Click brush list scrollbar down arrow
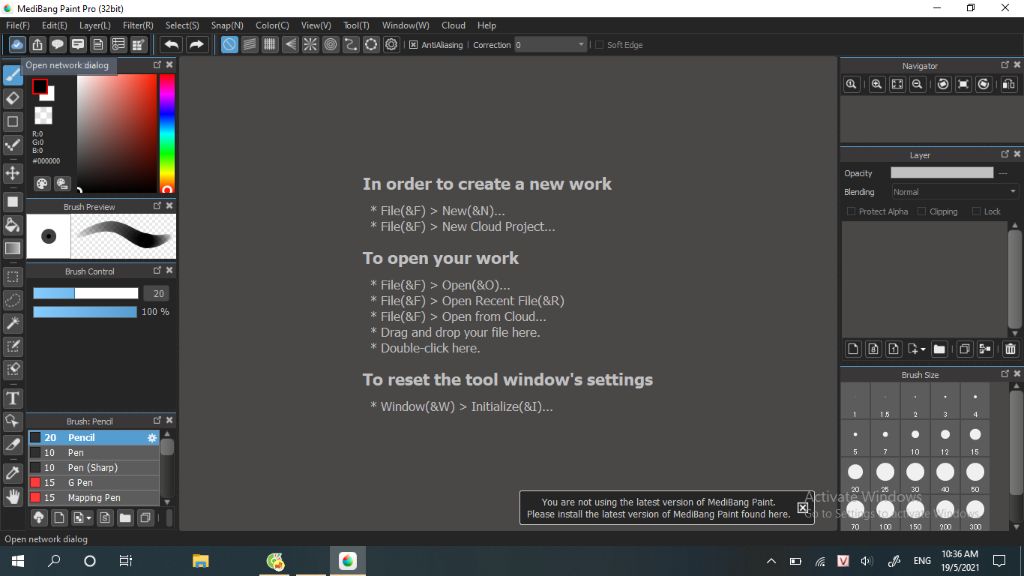The height and width of the screenshot is (576, 1024). 167,502
